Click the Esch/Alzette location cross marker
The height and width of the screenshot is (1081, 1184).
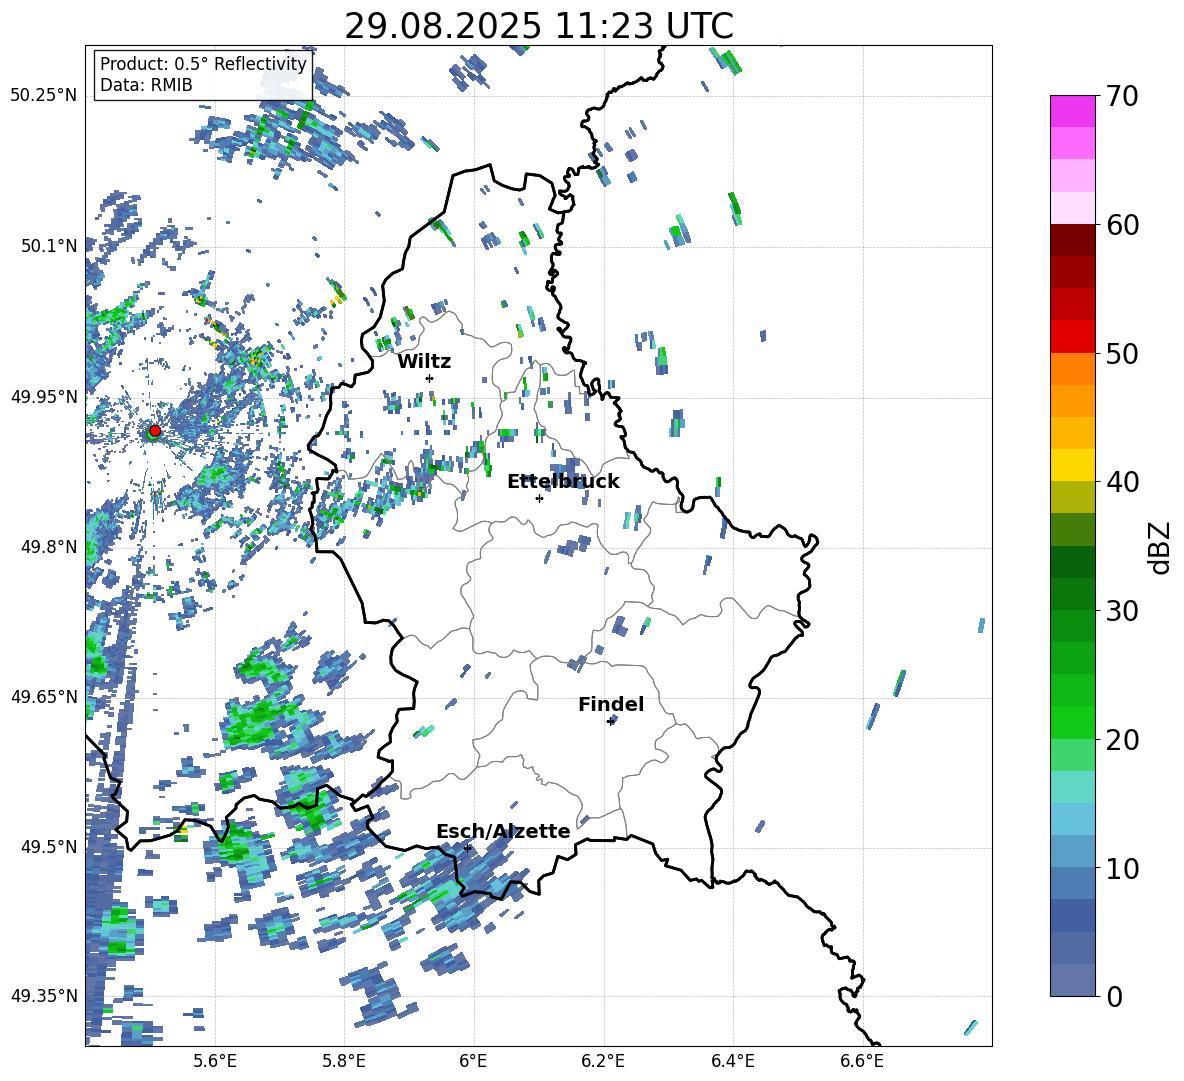467,848
